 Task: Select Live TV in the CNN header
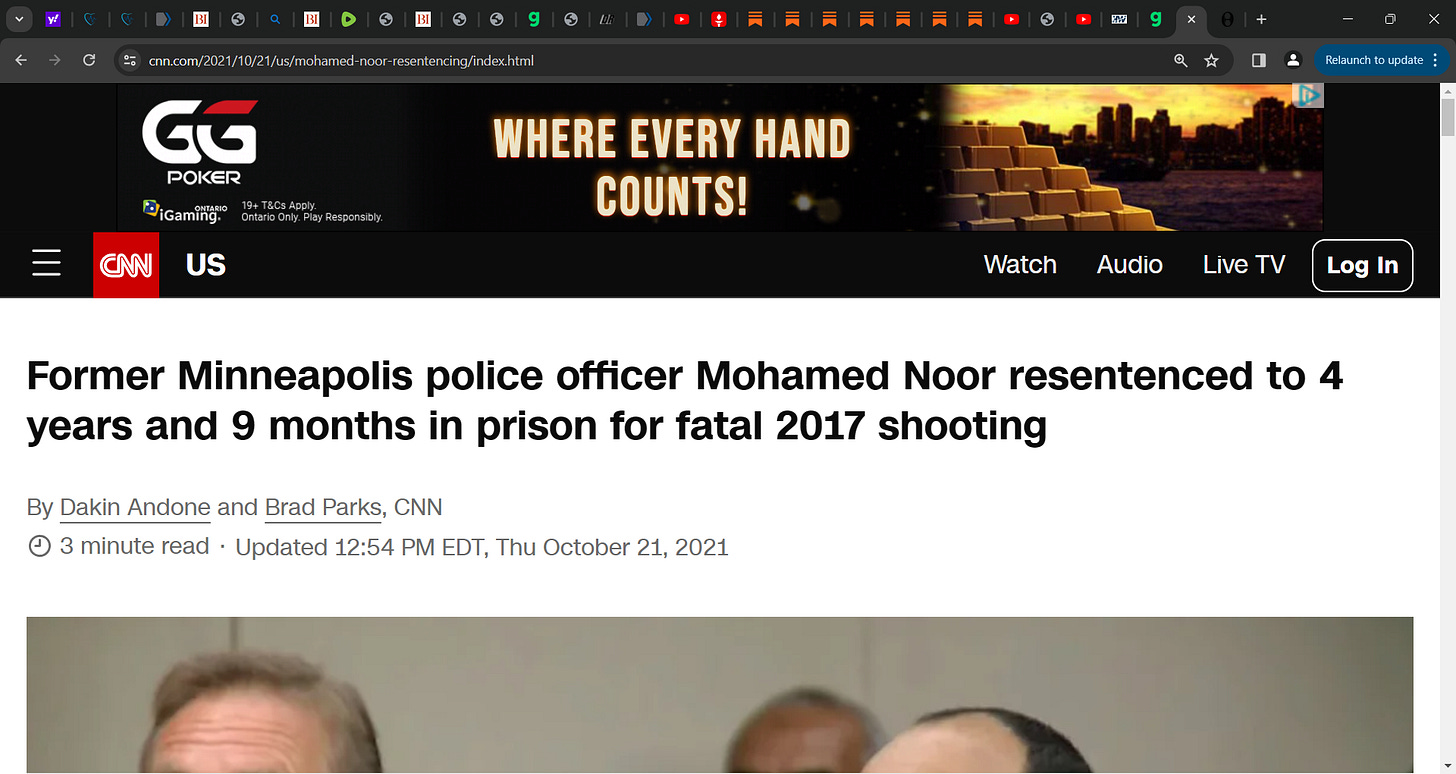point(1244,265)
